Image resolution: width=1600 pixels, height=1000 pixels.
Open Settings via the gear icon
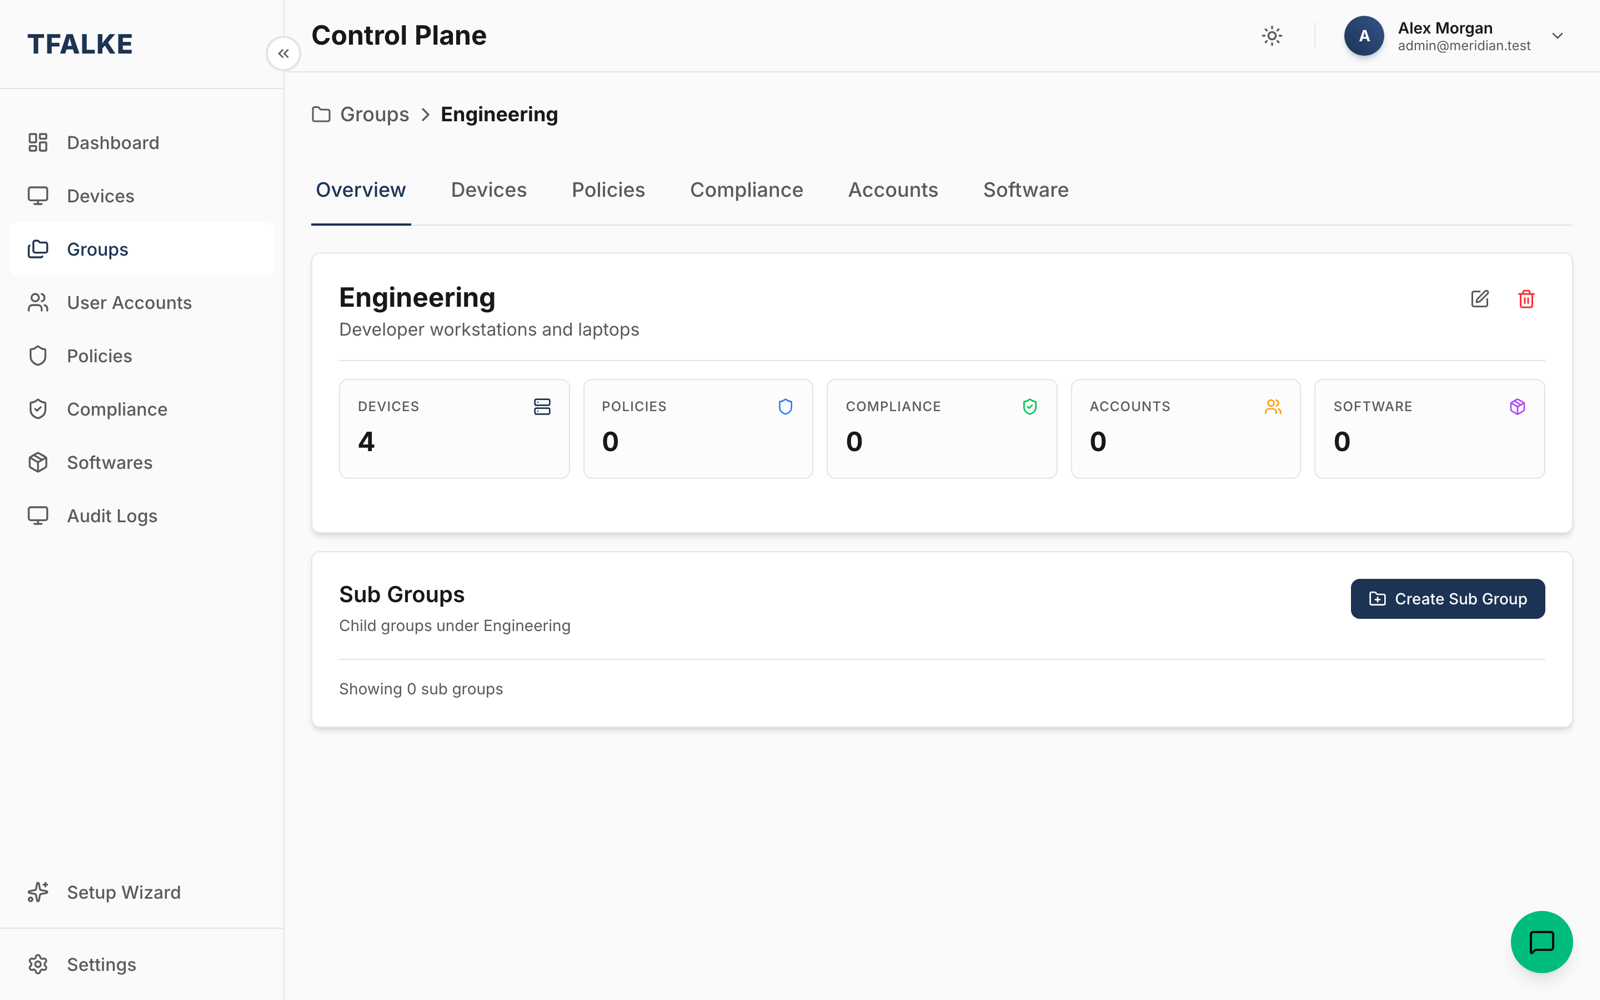coord(38,964)
